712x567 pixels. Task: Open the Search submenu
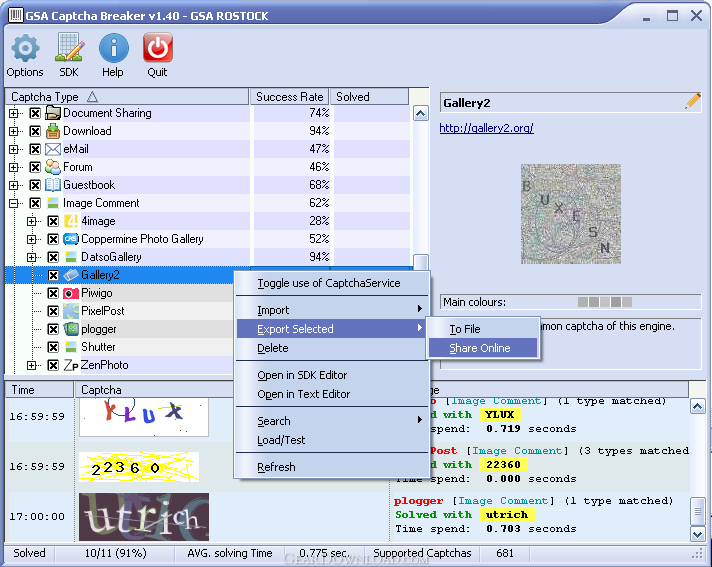click(331, 421)
